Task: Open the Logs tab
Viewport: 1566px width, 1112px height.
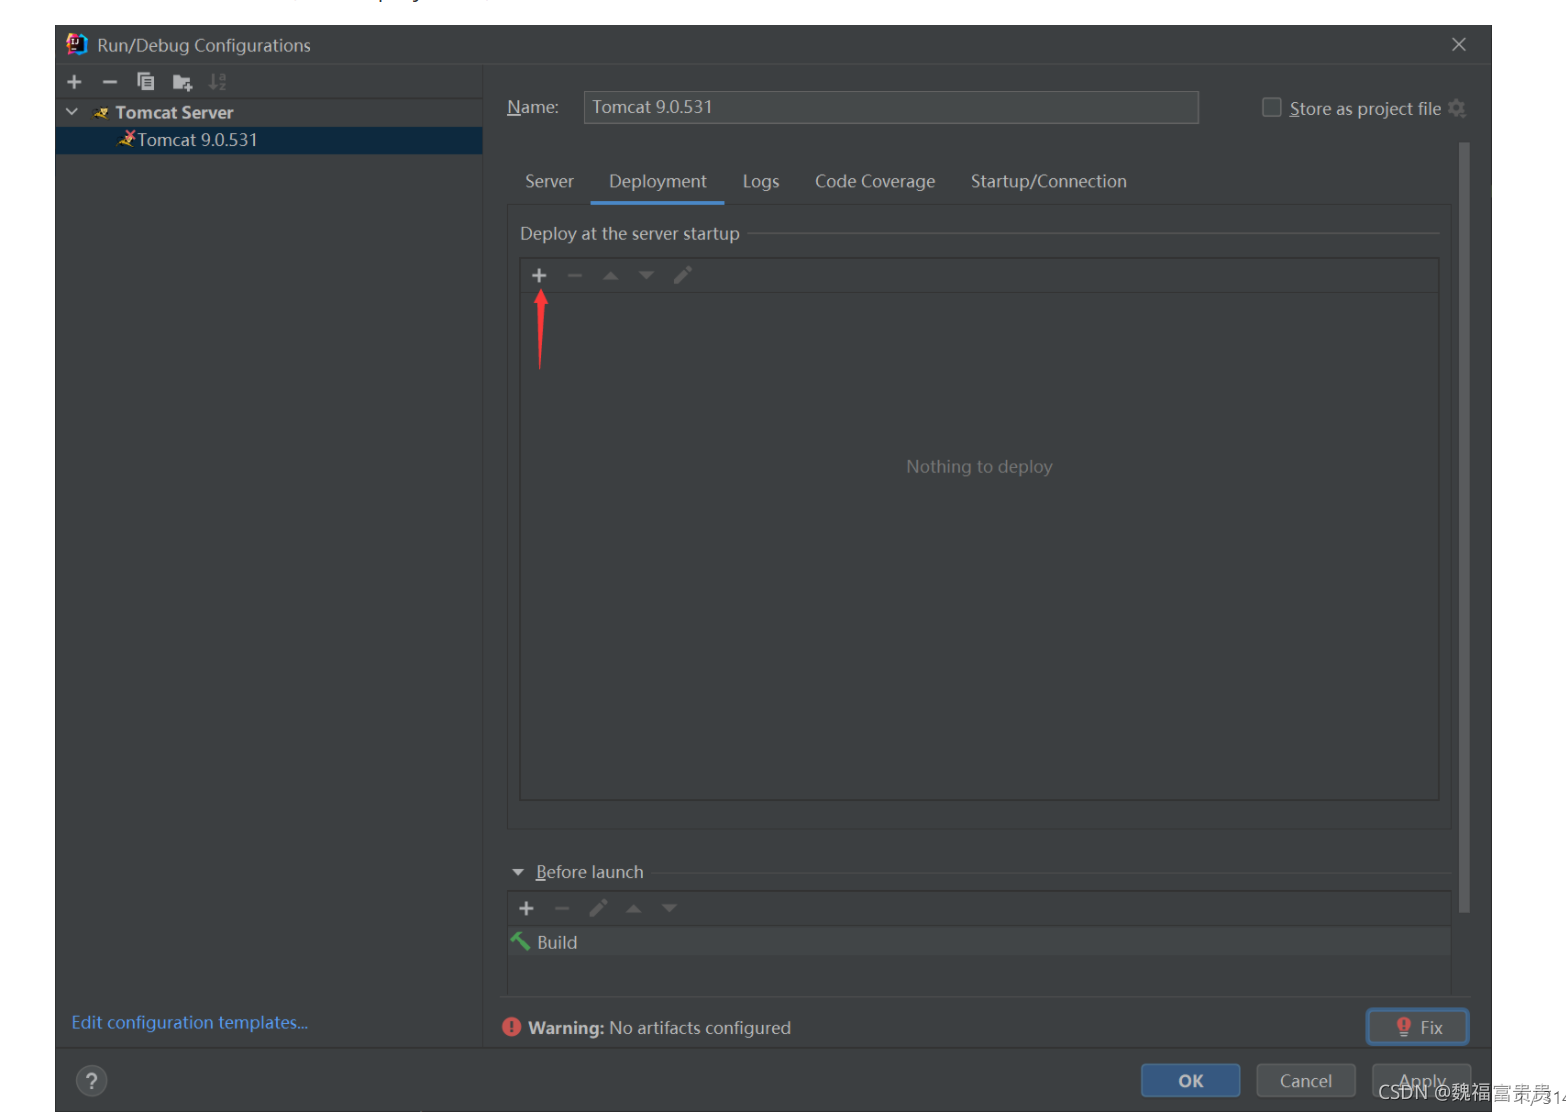Action: pos(761,181)
